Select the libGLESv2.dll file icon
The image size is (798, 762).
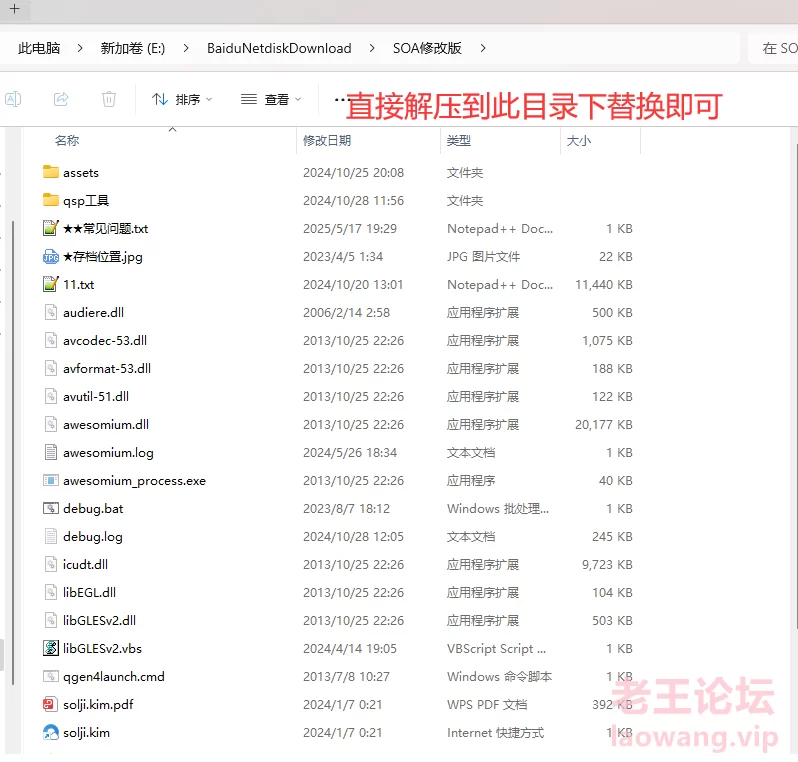tap(50, 620)
